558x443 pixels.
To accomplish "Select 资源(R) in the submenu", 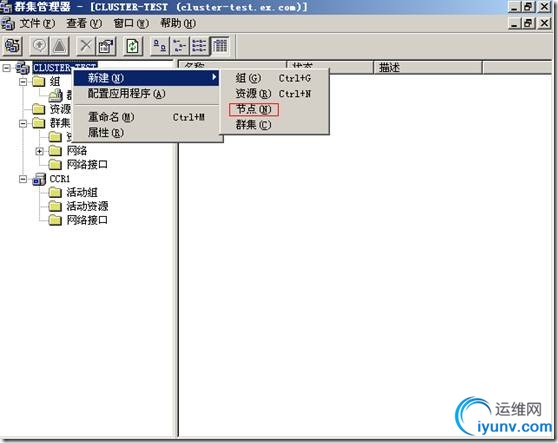I will [274, 94].
